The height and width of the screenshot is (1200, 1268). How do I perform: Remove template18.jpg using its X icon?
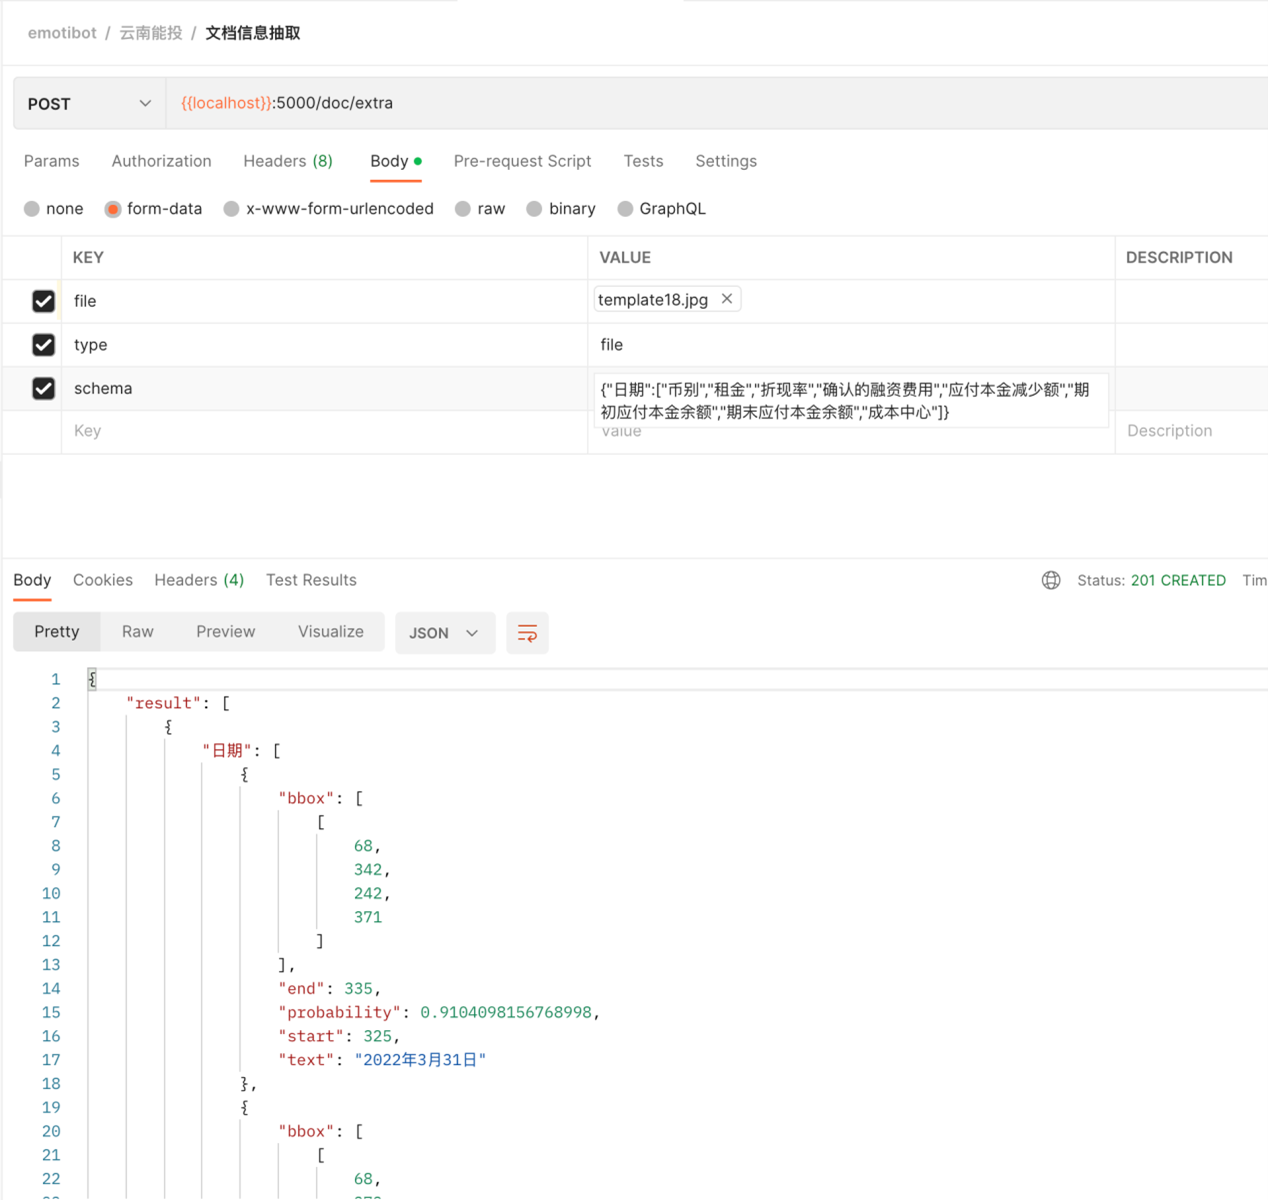point(727,298)
